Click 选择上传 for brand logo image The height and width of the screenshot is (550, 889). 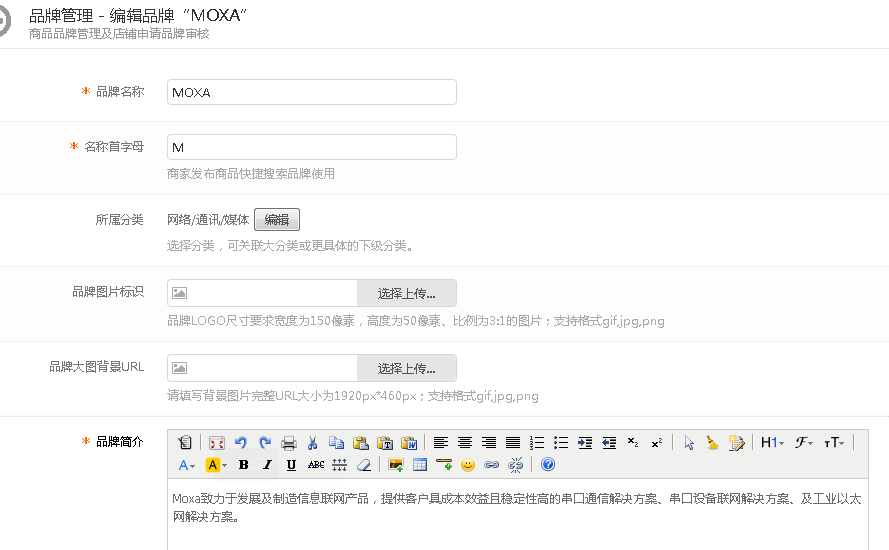pos(407,293)
